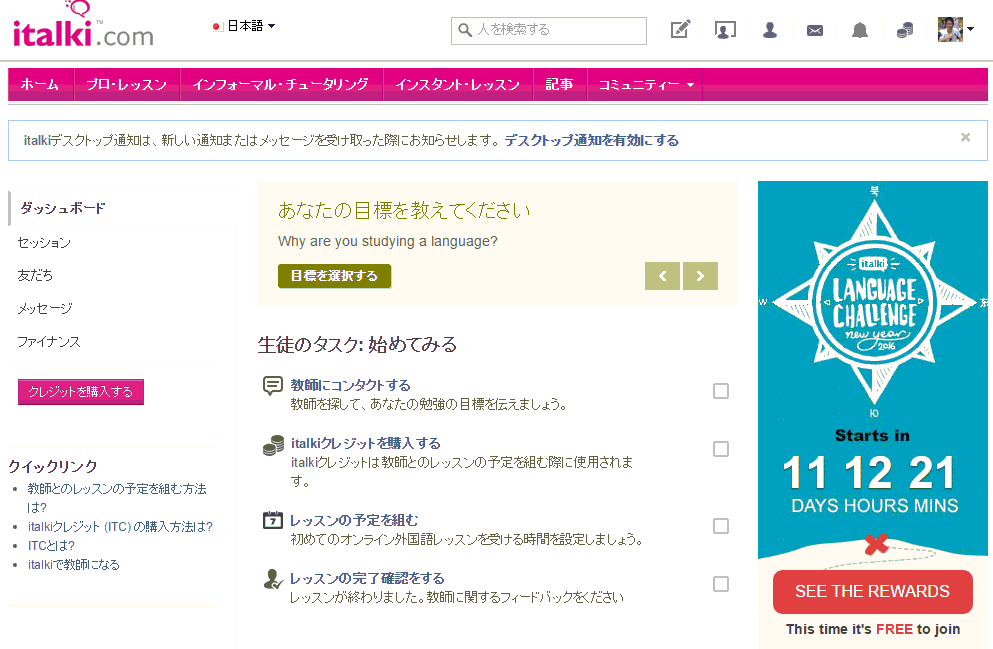Click the credits coins icon in header
This screenshot has width=993, height=649.
[905, 30]
